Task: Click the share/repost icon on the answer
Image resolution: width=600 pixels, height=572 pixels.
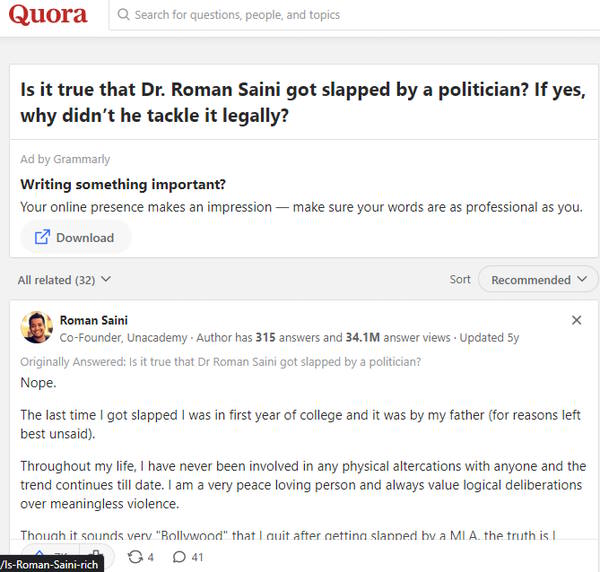Action: click(x=135, y=556)
